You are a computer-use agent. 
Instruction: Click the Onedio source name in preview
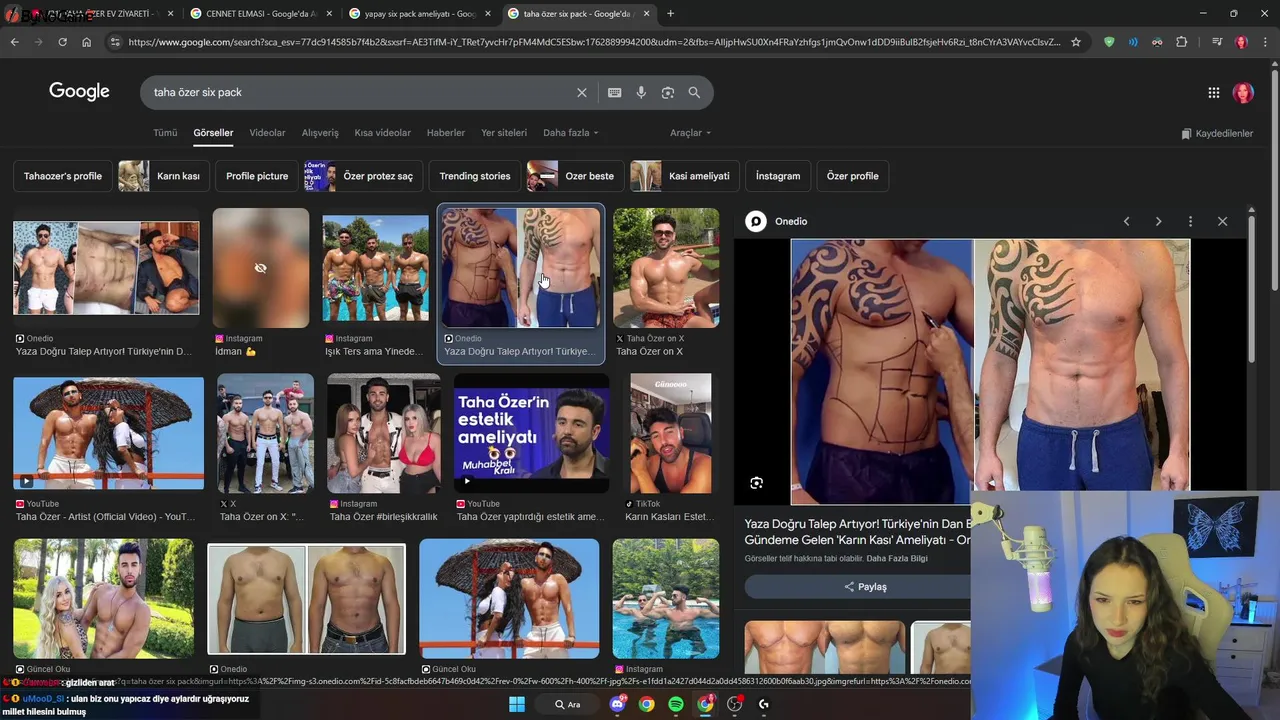point(791,221)
